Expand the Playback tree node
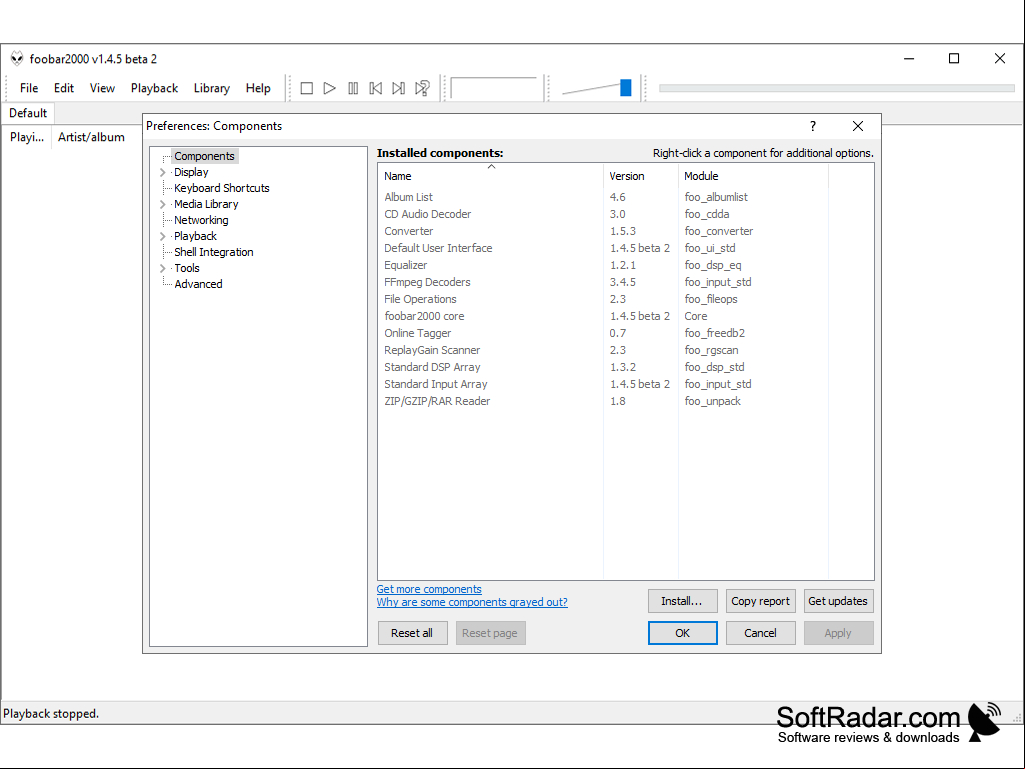Viewport: 1025px width, 769px height. [163, 237]
